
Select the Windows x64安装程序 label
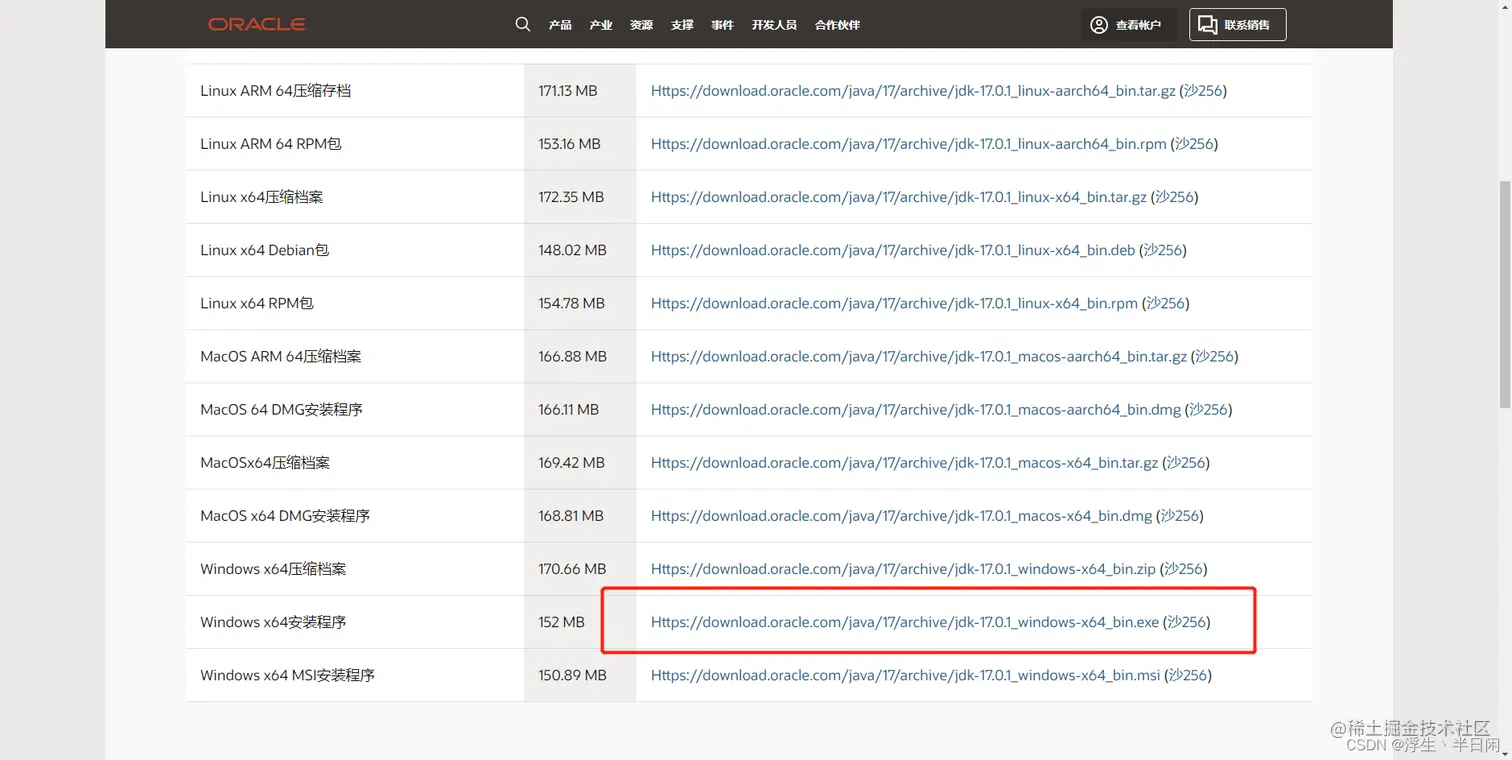(x=273, y=621)
